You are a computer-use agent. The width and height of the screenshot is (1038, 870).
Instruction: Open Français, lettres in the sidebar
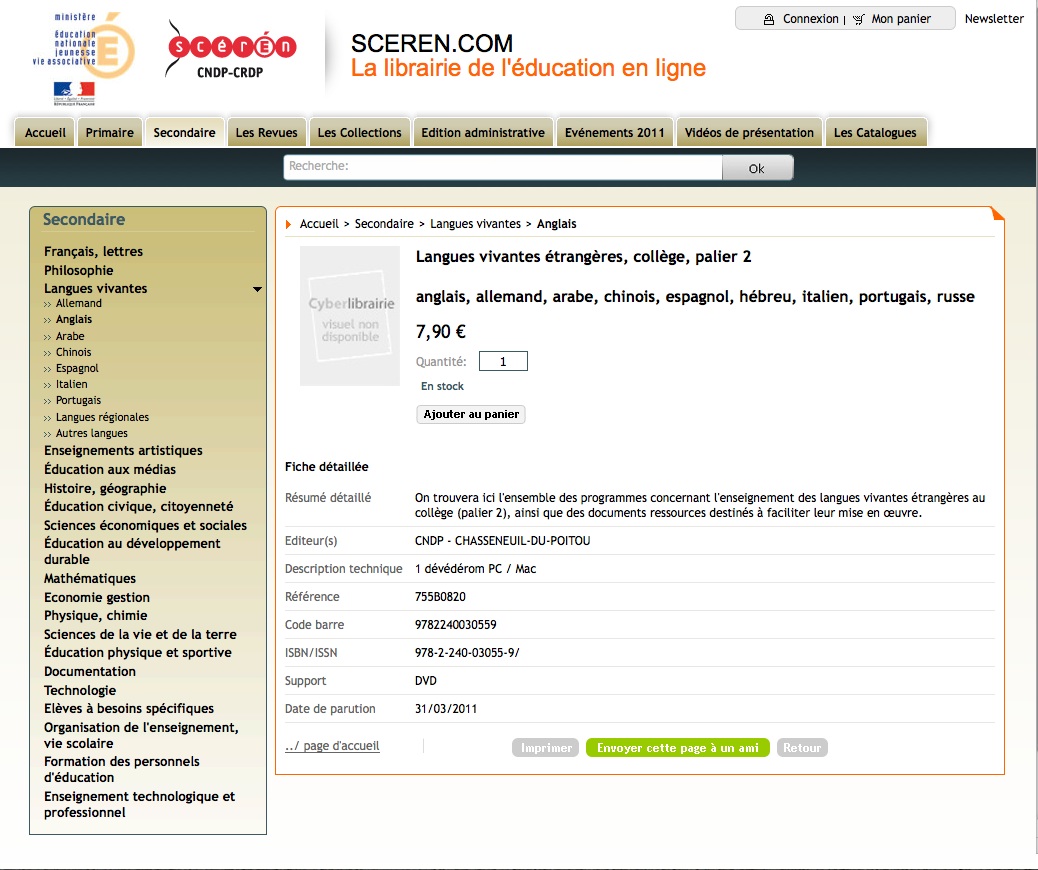(x=93, y=252)
